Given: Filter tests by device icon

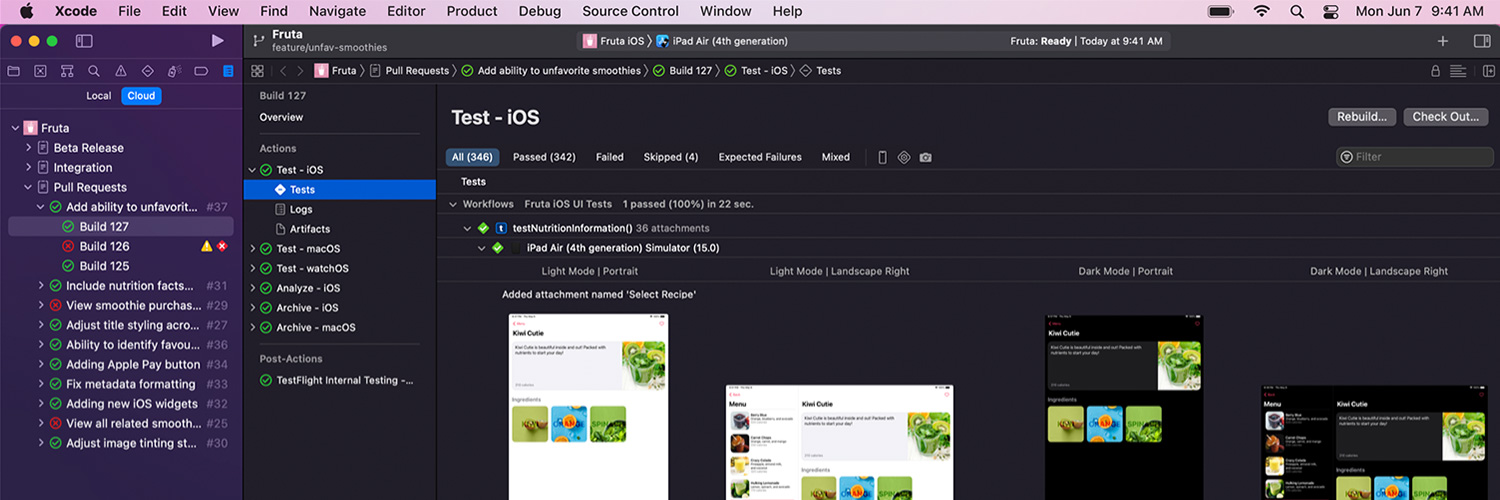Looking at the screenshot, I should pos(882,157).
